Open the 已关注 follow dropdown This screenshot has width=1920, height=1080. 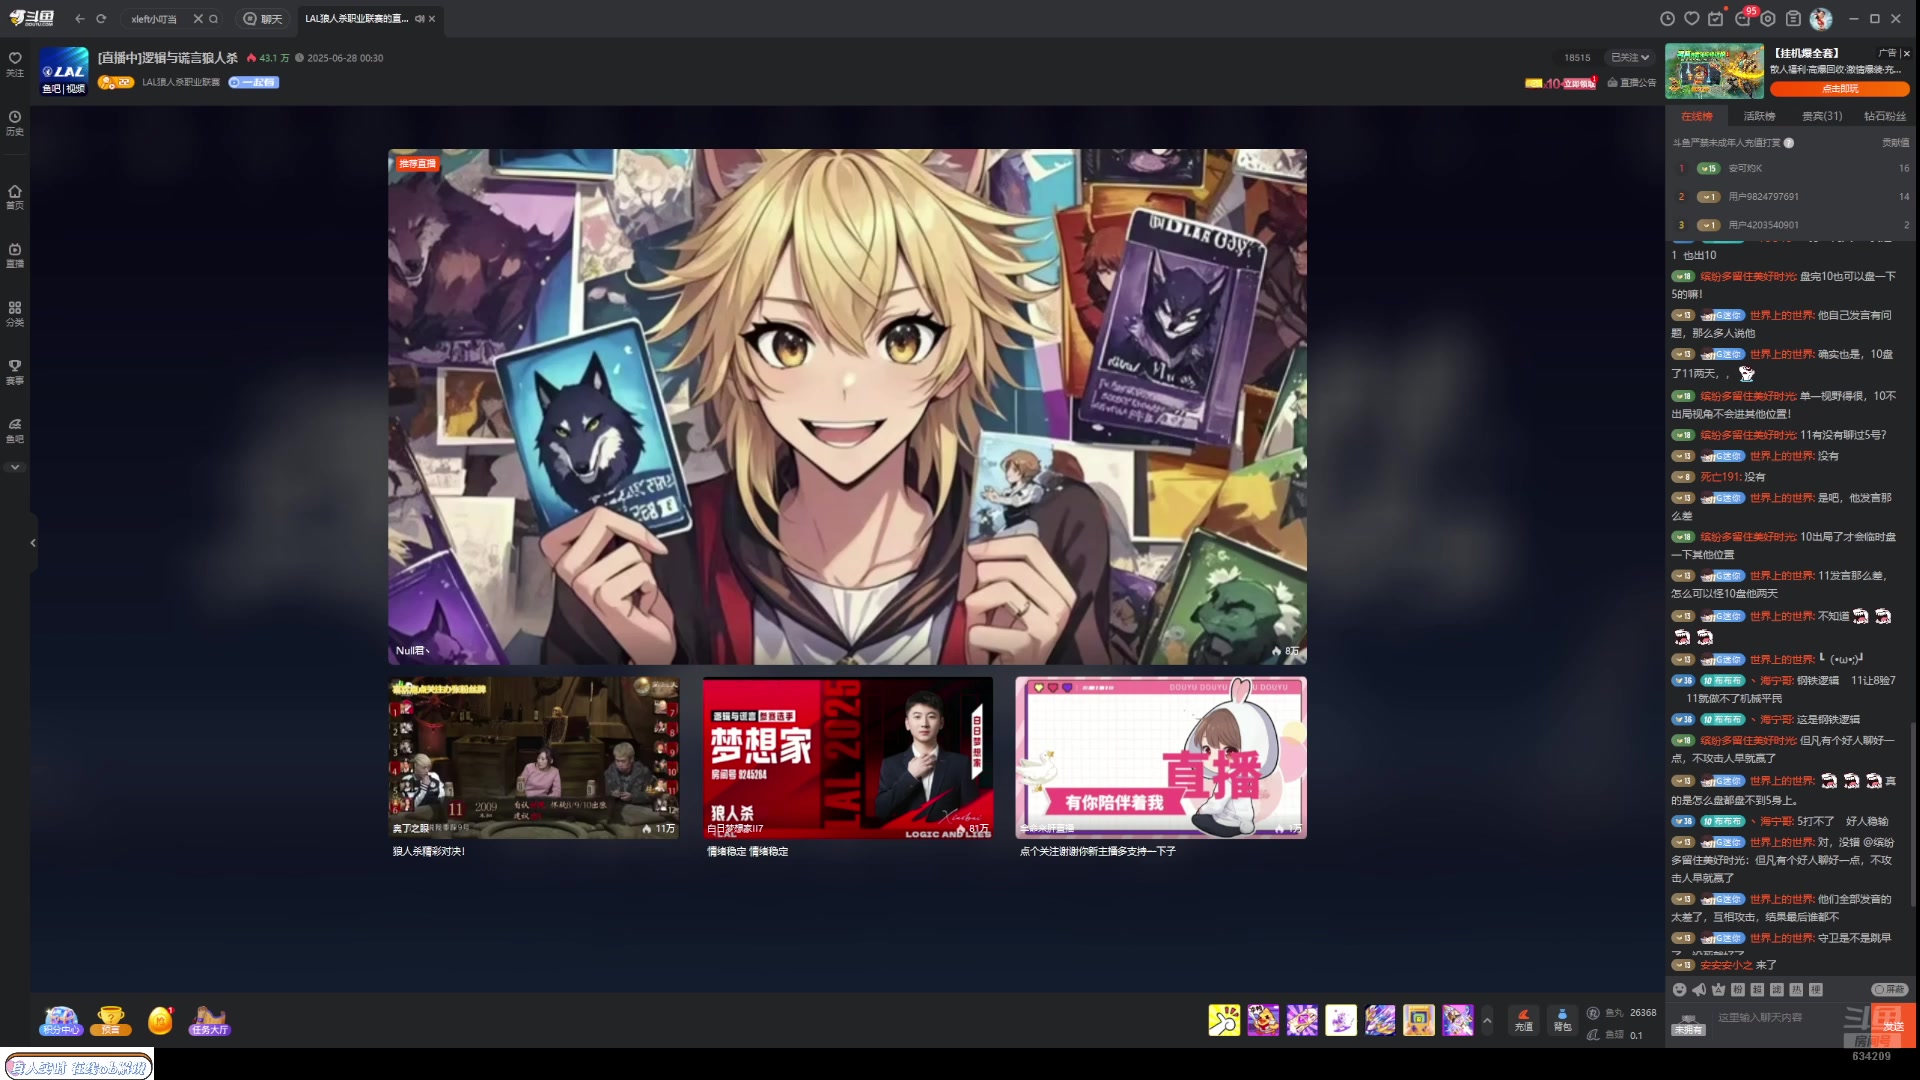click(x=1630, y=58)
